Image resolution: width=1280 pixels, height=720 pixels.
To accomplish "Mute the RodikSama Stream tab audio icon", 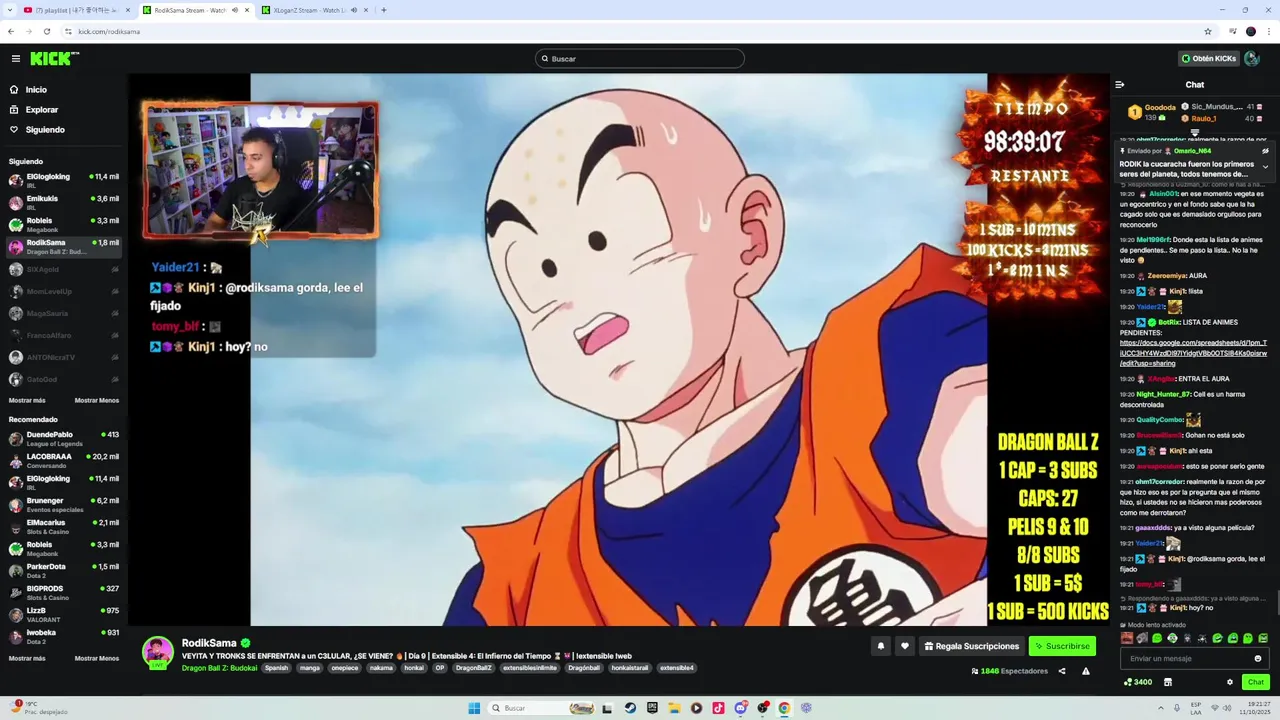I will tap(235, 10).
